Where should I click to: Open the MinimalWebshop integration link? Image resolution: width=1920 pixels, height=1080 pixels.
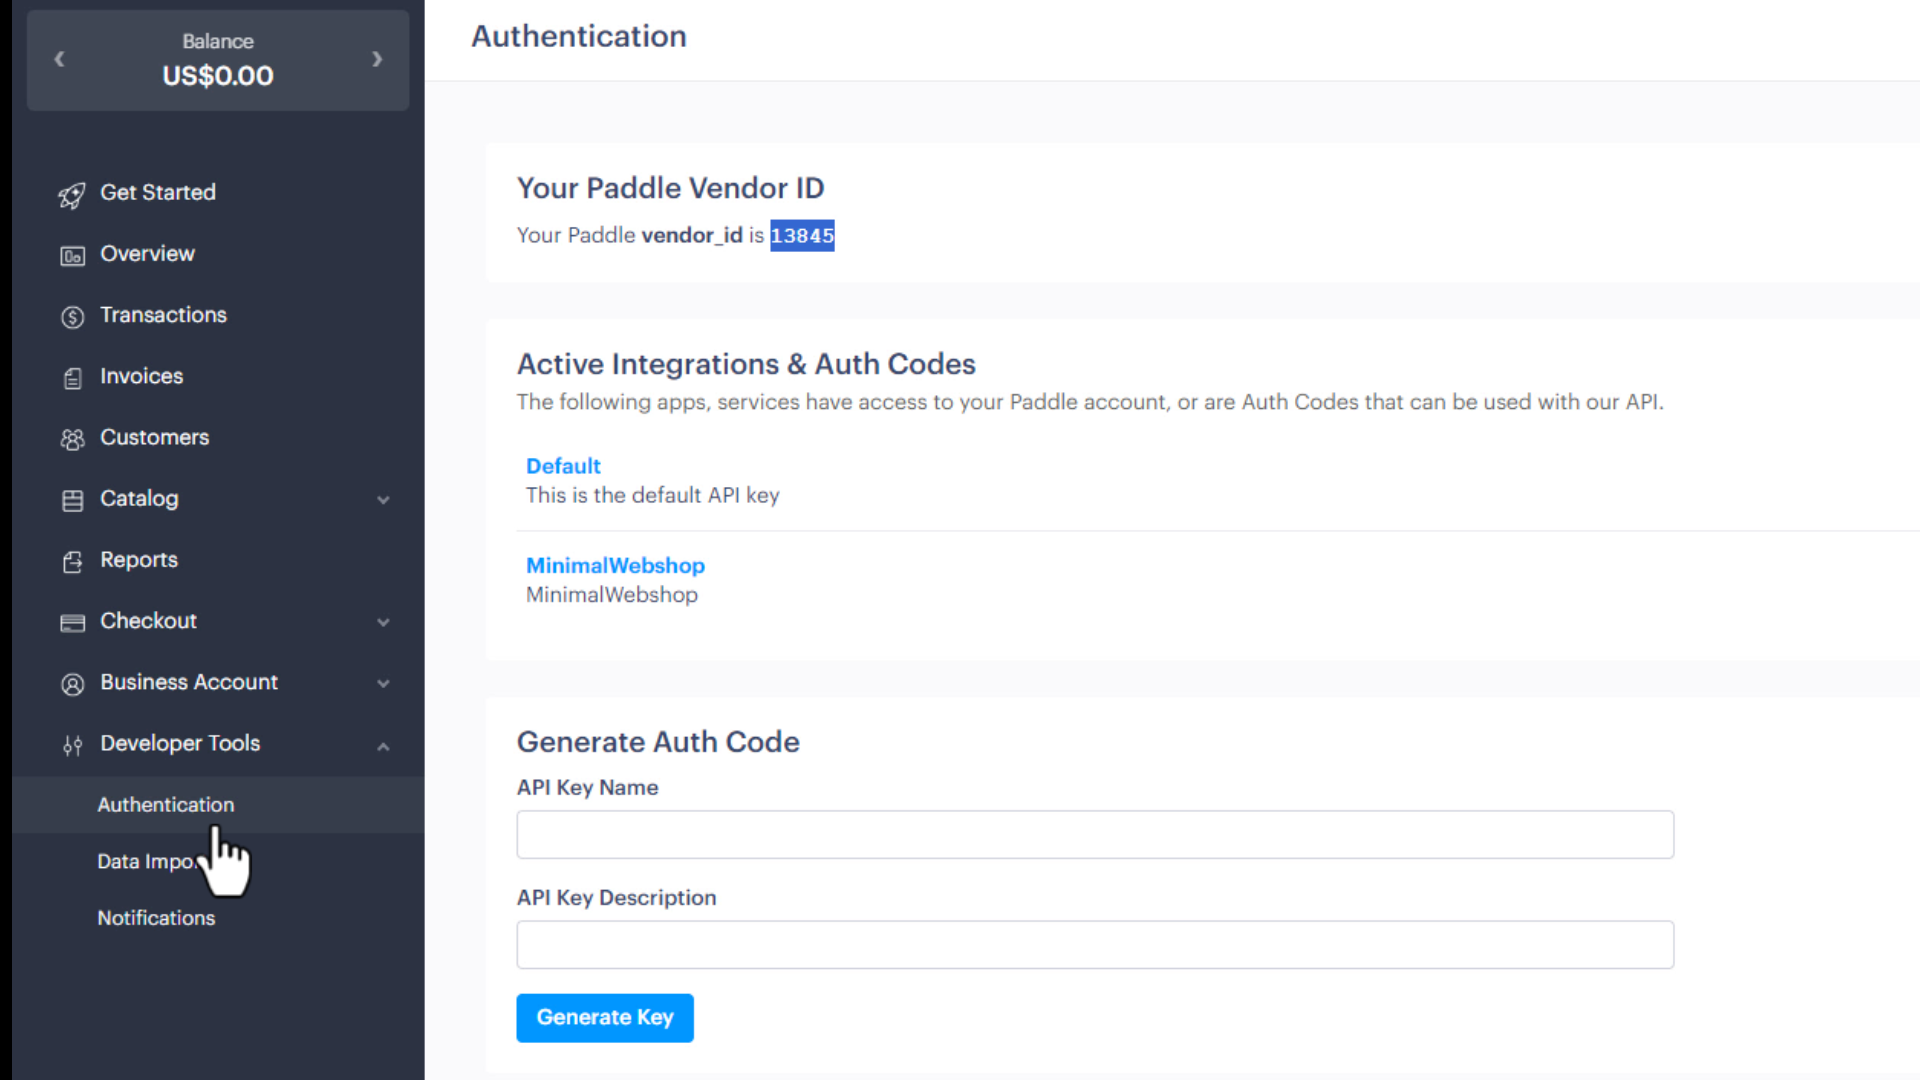(615, 565)
